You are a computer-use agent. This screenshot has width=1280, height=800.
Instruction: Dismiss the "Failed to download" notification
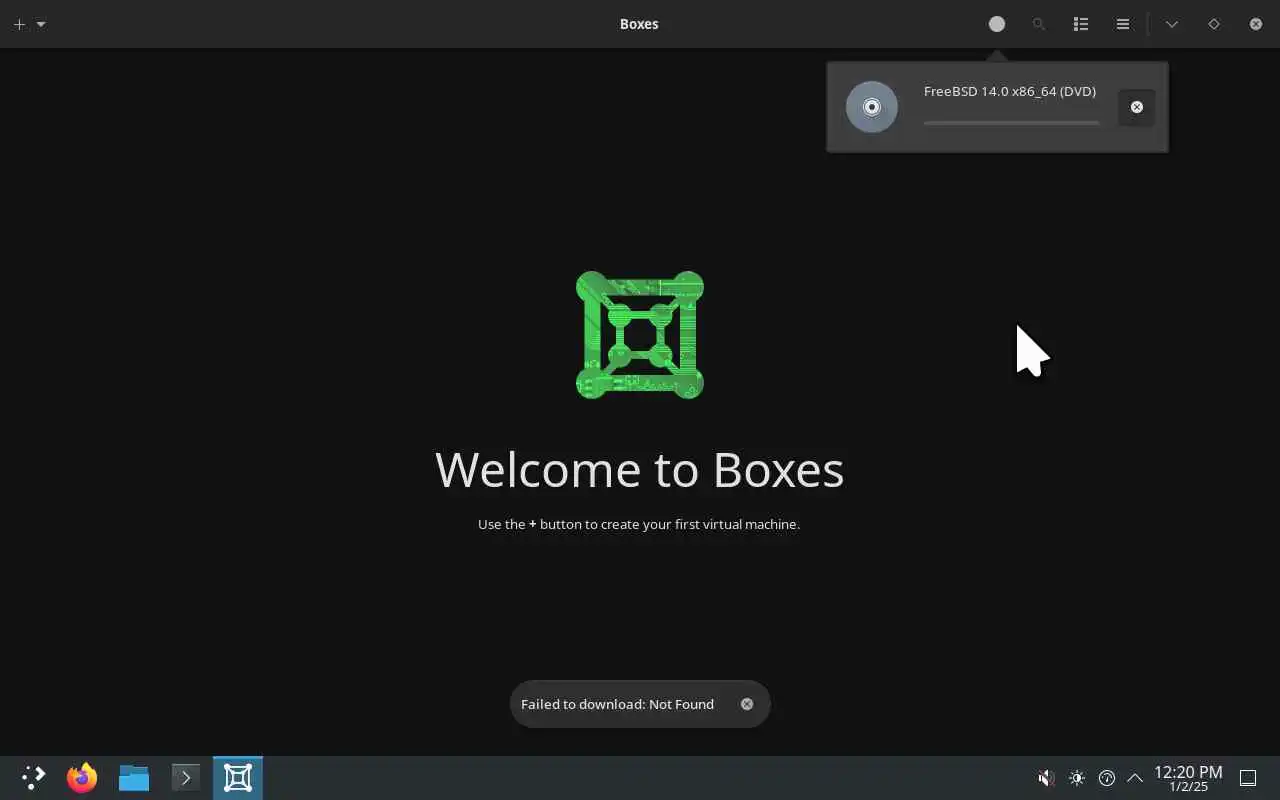[x=747, y=704]
